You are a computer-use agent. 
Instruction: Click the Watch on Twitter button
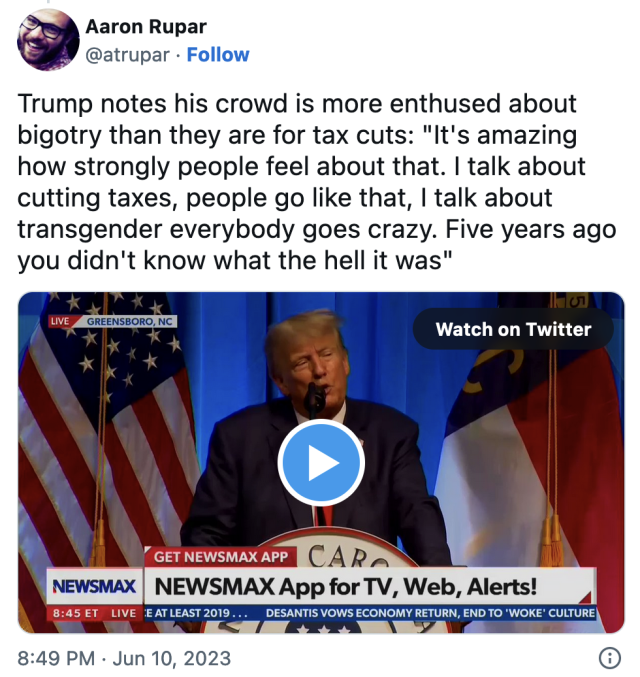click(x=513, y=329)
